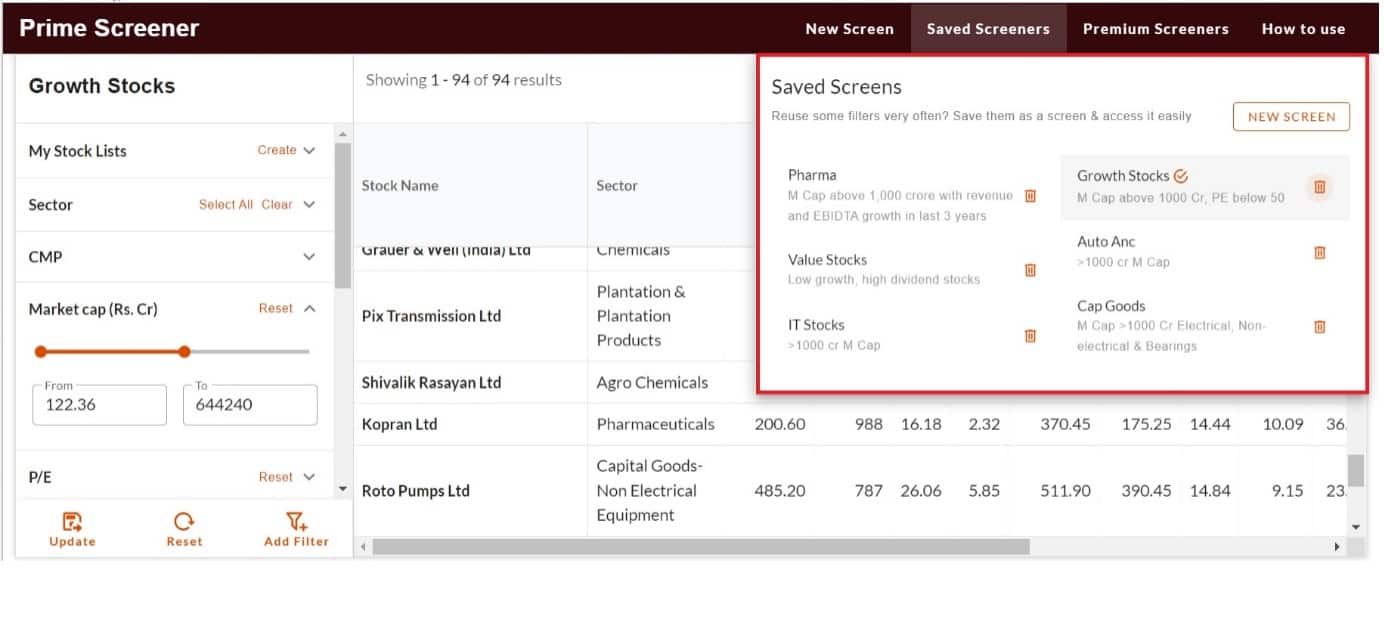Click the table scroll left arrow

(x=362, y=547)
